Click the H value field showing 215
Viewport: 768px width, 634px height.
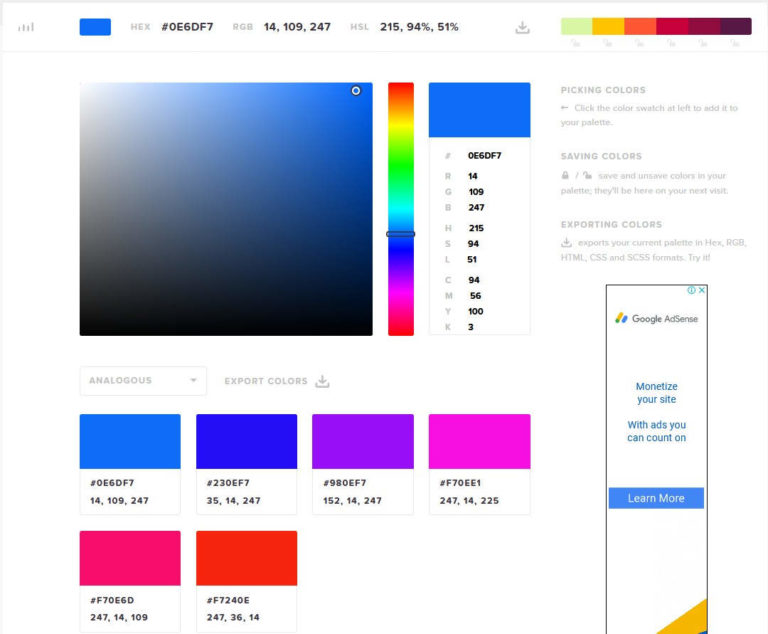[476, 228]
